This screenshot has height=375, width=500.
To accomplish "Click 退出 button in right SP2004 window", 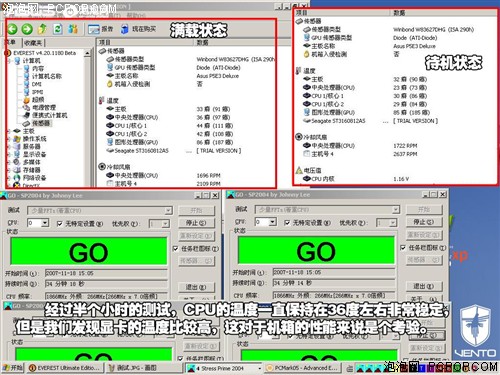I will (424, 286).
